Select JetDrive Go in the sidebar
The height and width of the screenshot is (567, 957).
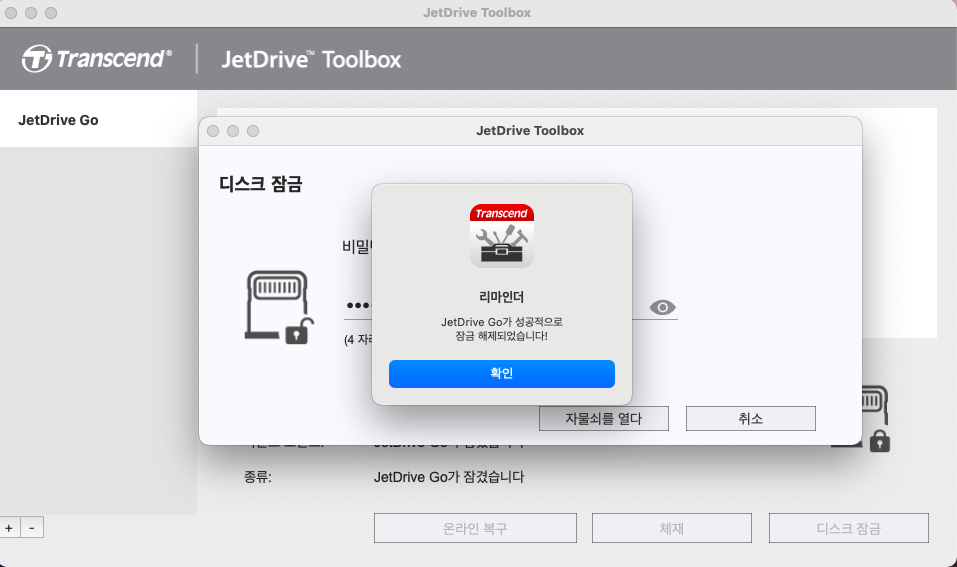tap(98, 120)
